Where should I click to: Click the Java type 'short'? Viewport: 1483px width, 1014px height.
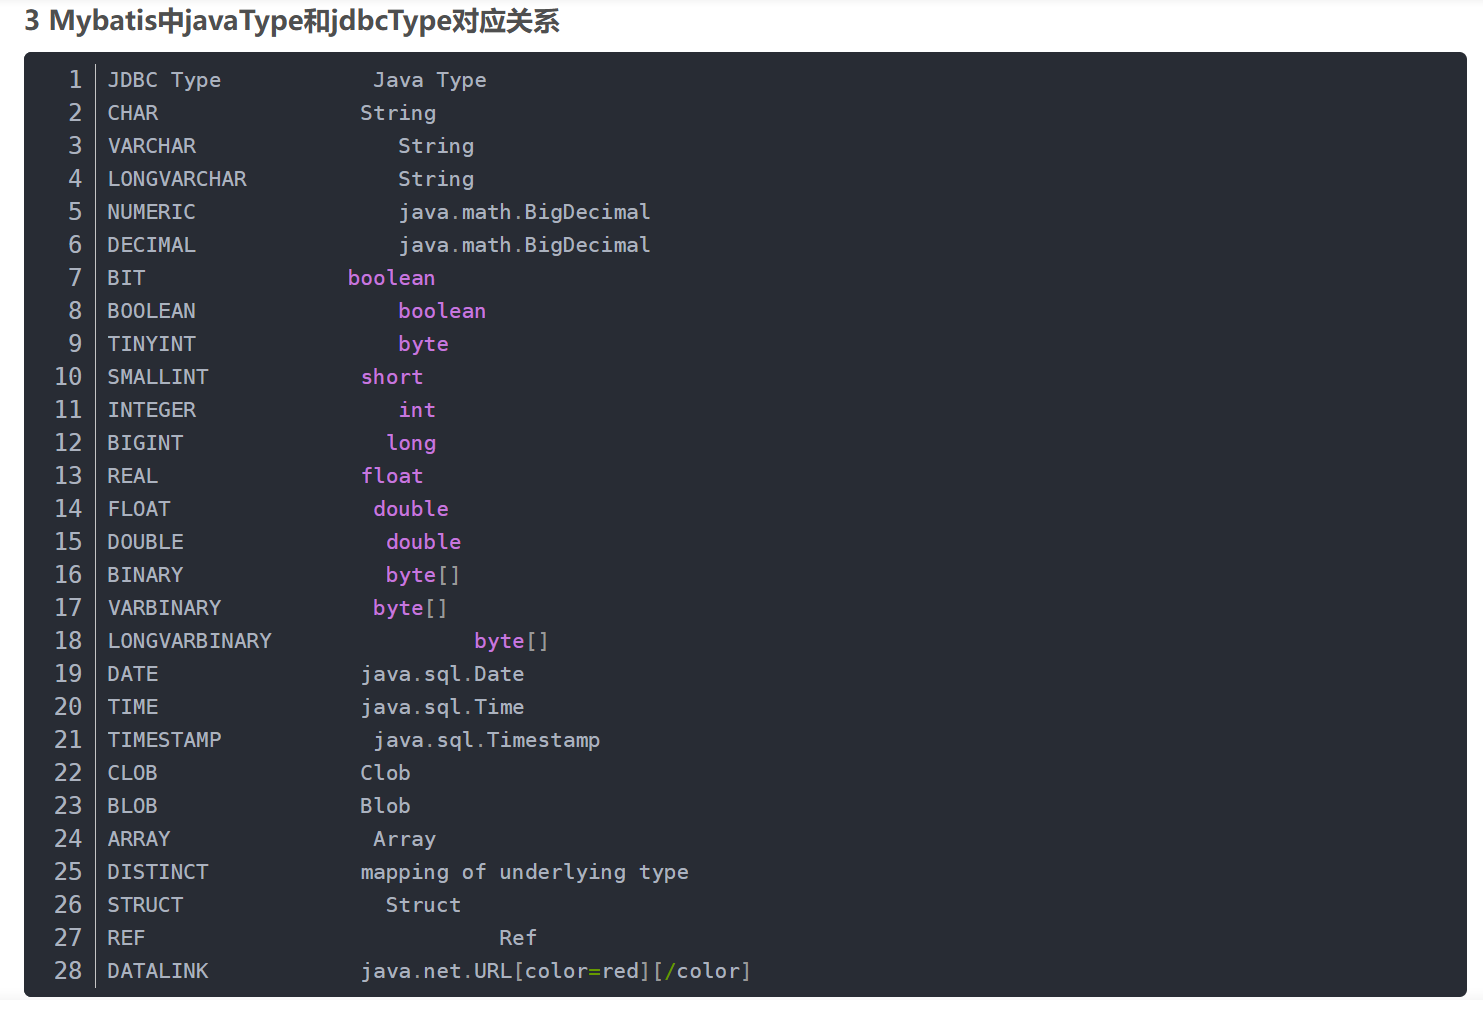click(392, 377)
